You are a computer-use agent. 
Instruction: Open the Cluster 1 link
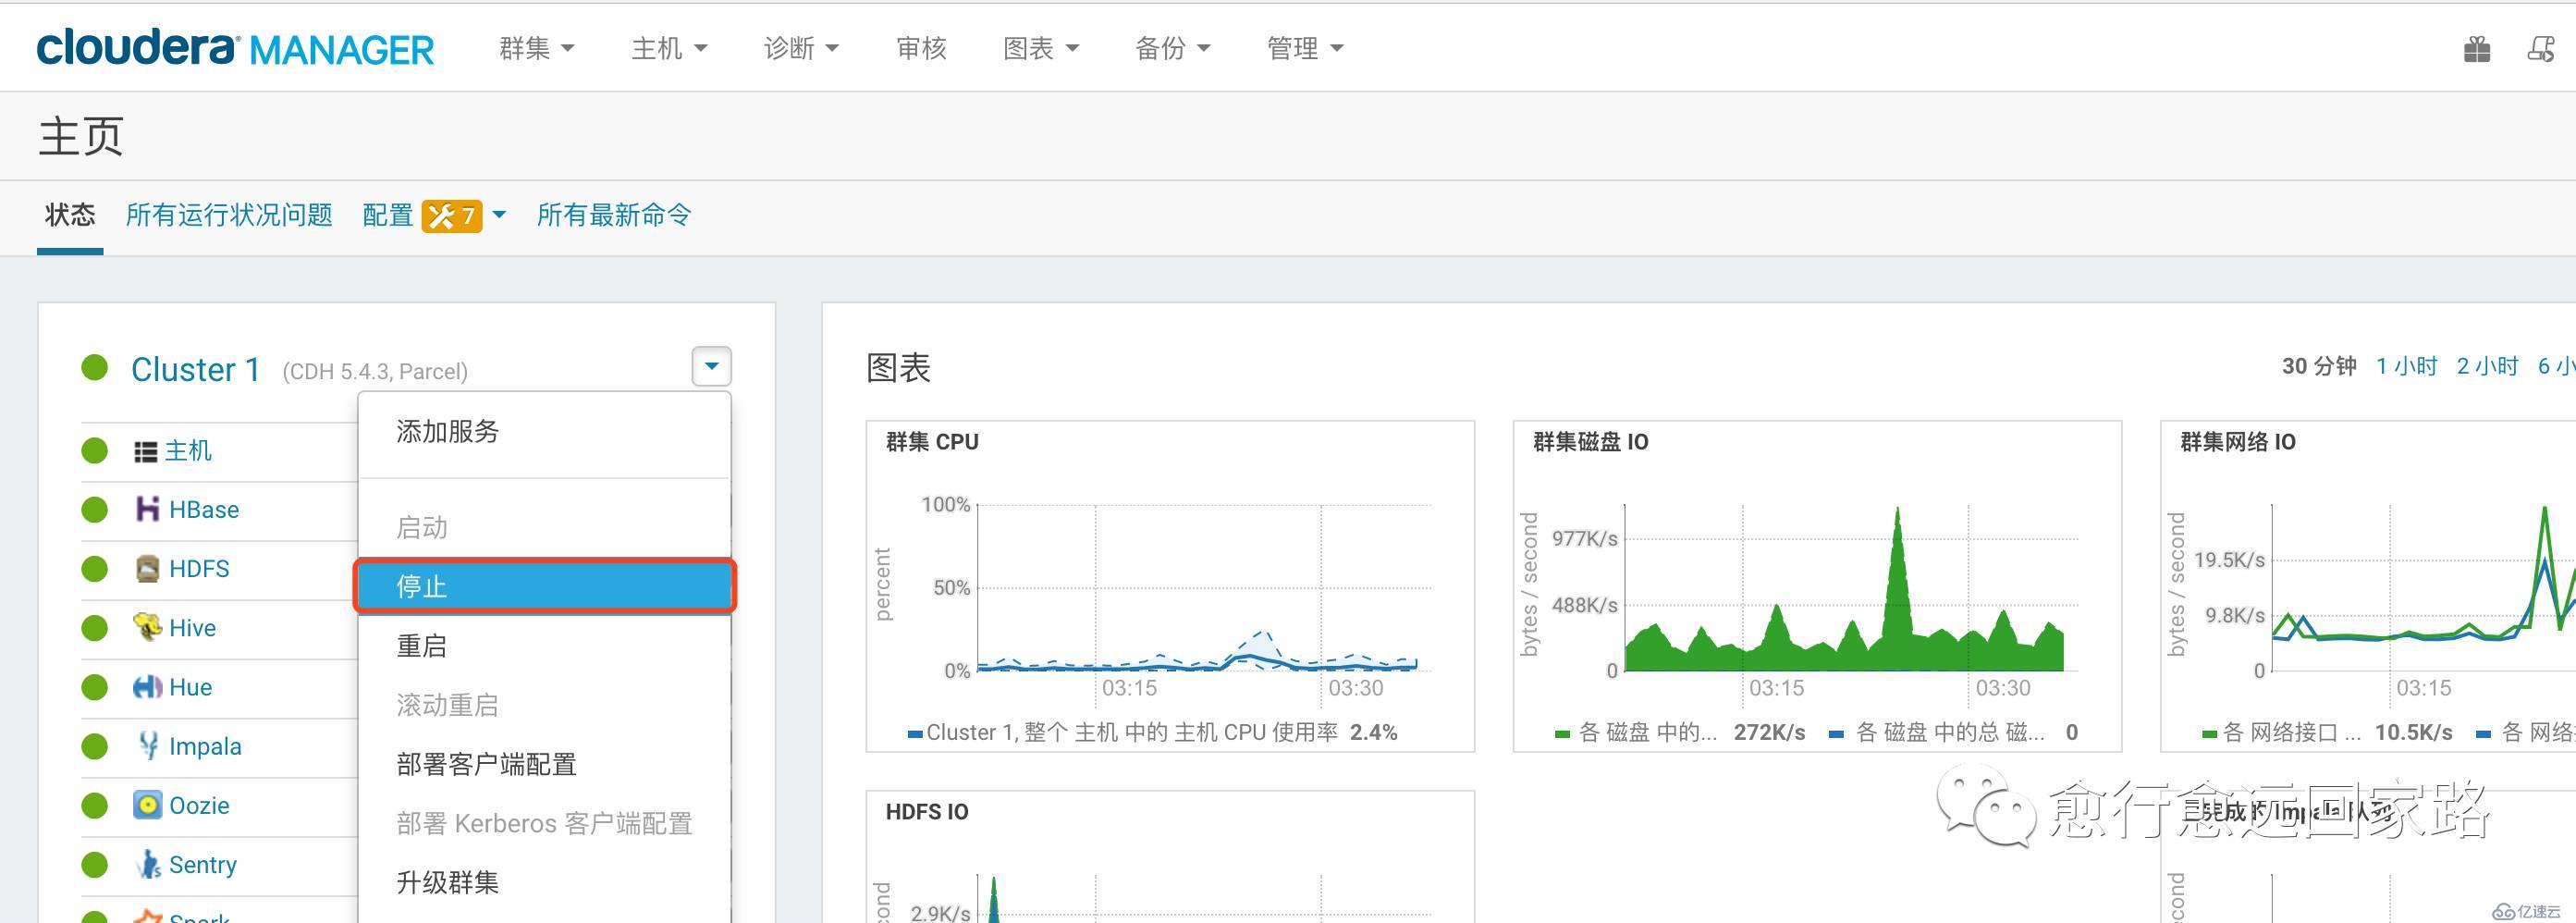[x=196, y=369]
